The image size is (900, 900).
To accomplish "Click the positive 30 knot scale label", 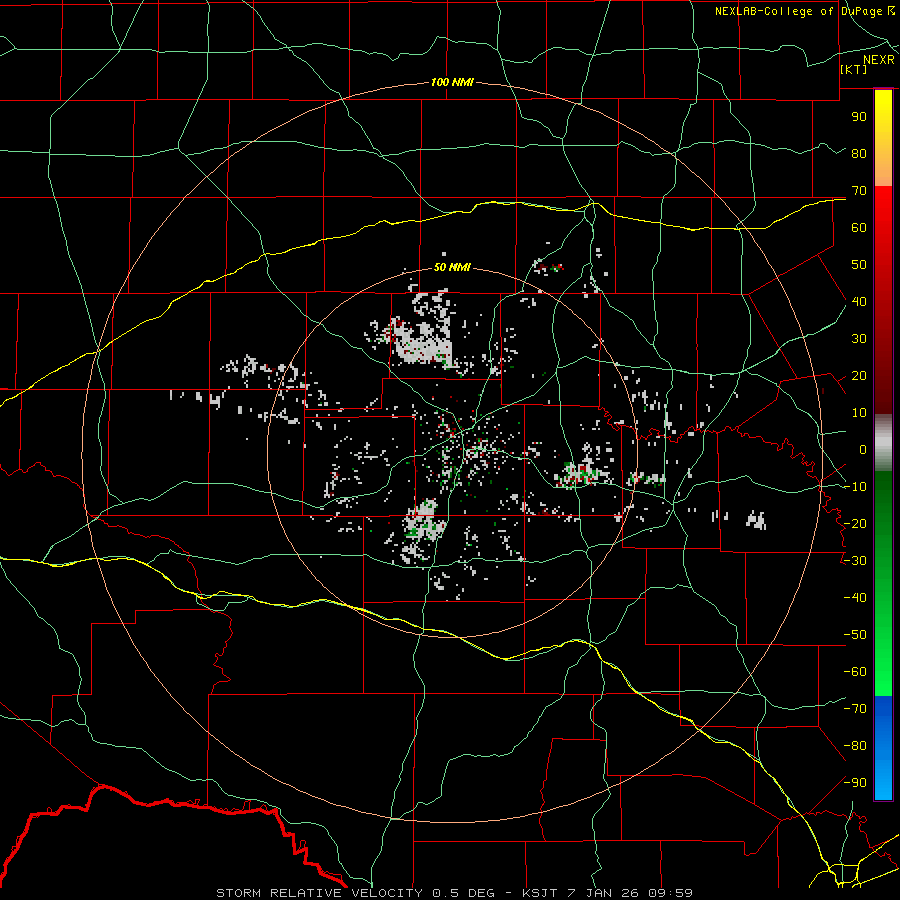I will (x=859, y=339).
